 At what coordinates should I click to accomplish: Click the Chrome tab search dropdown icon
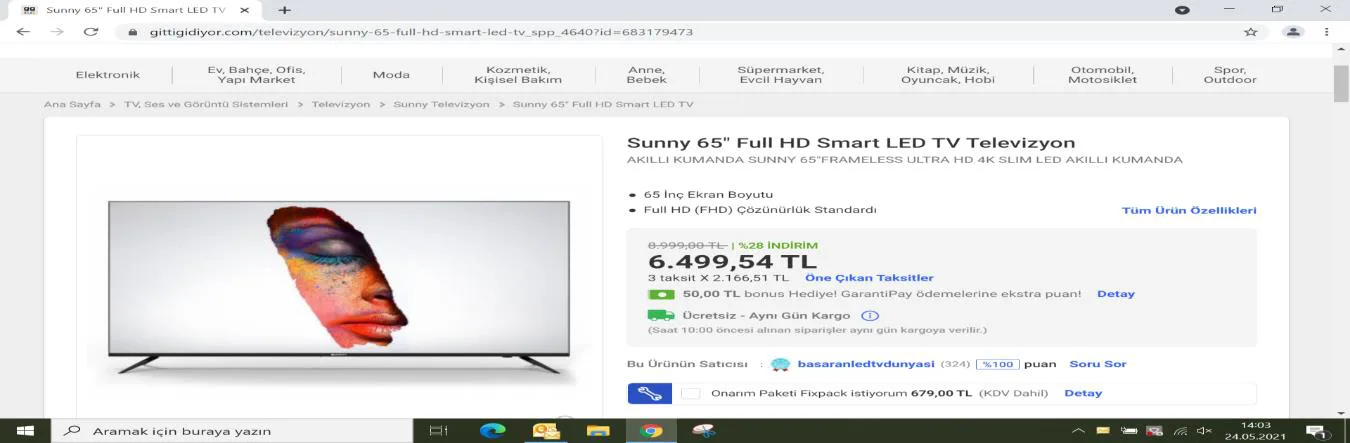pos(1182,9)
